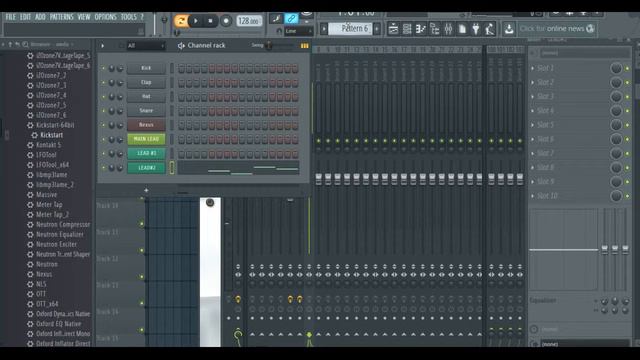Select the Snare channel button

146,111
